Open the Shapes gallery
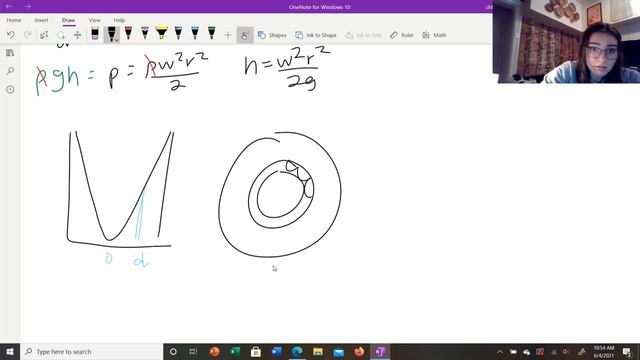 coord(272,35)
